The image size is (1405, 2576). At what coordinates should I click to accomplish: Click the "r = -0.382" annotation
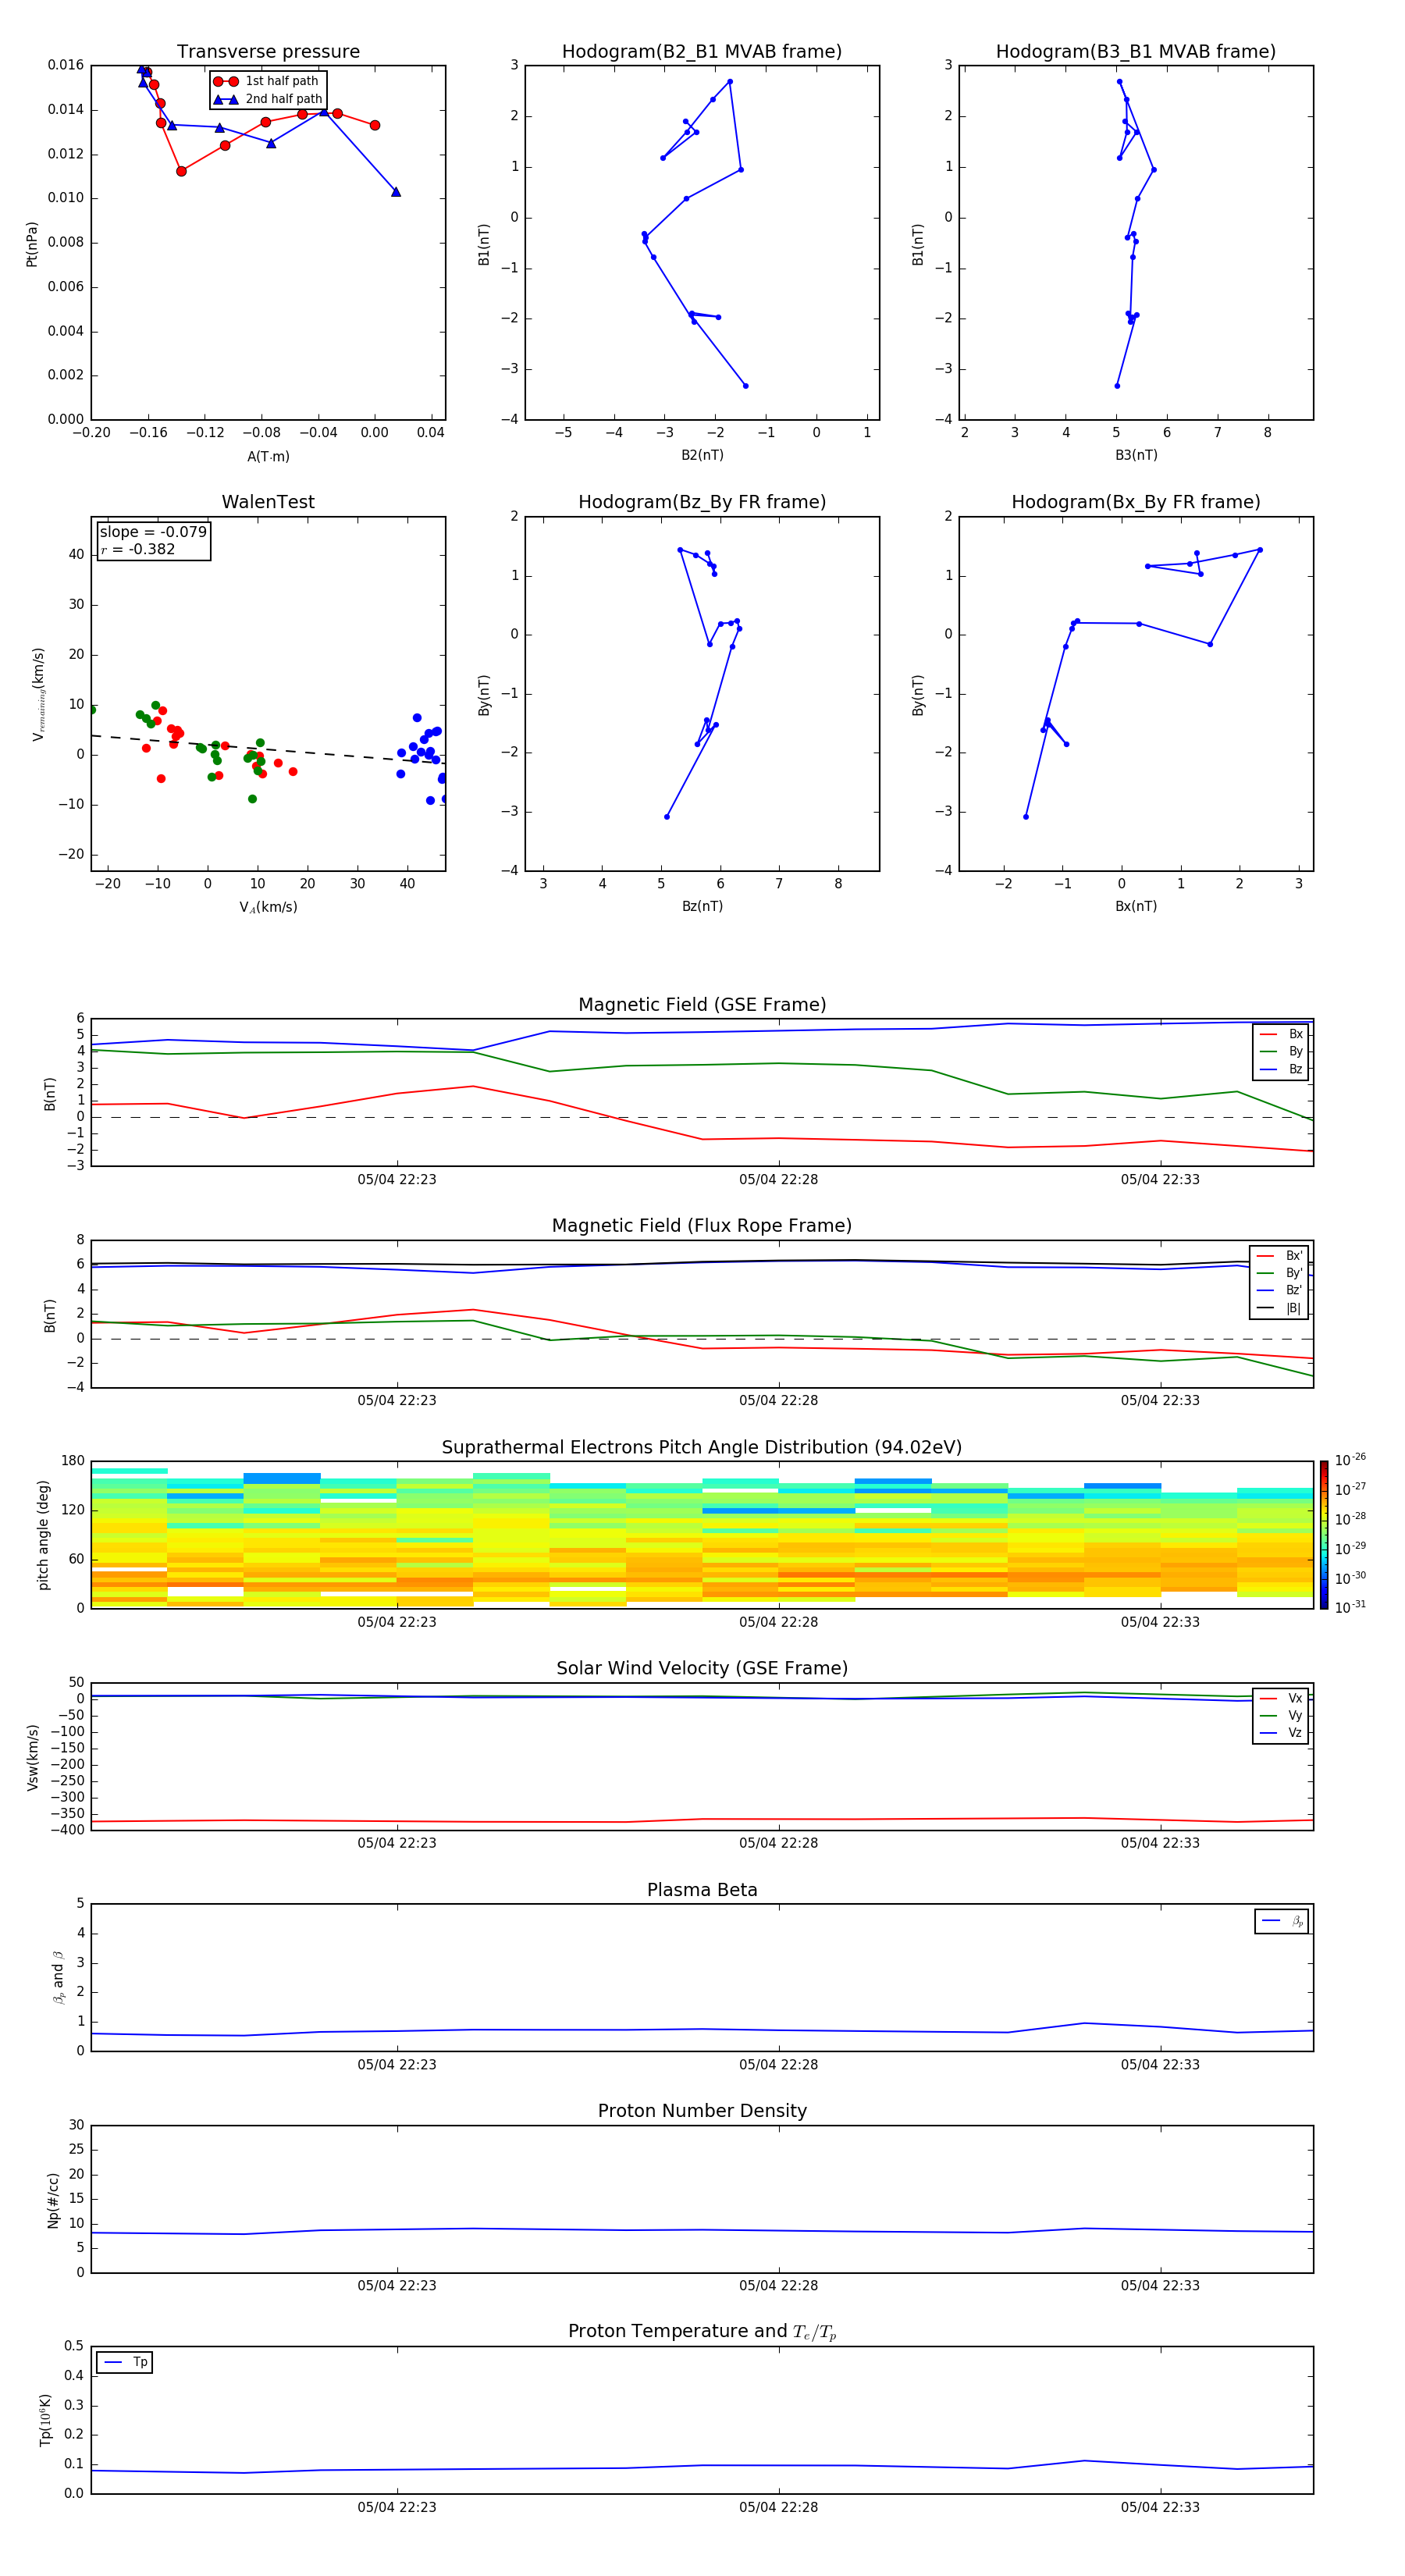tap(138, 549)
